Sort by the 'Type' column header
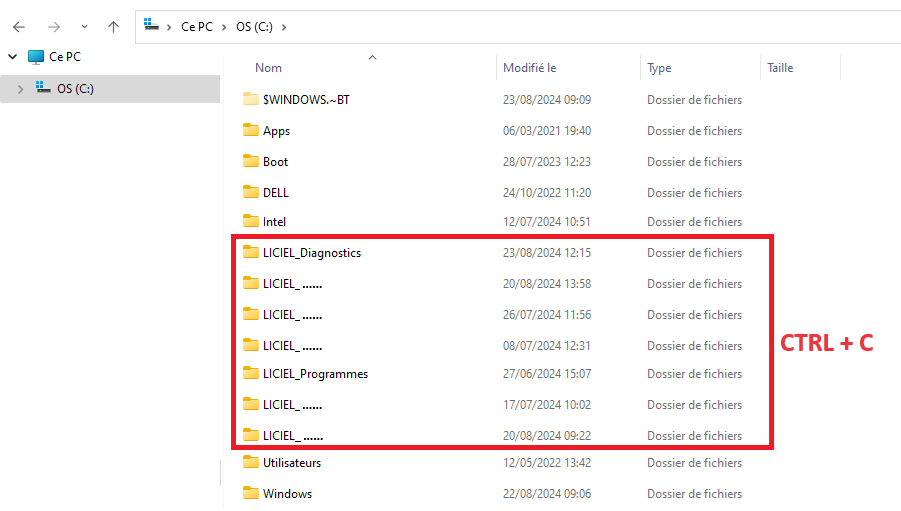Screen dimensions: 901x511 point(659,68)
